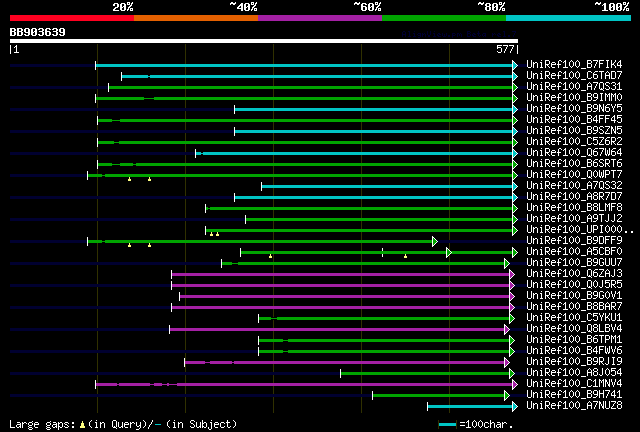Viewport: 640px width, 432px height.
Task: Select the 577 query end position
Action: (505, 49)
